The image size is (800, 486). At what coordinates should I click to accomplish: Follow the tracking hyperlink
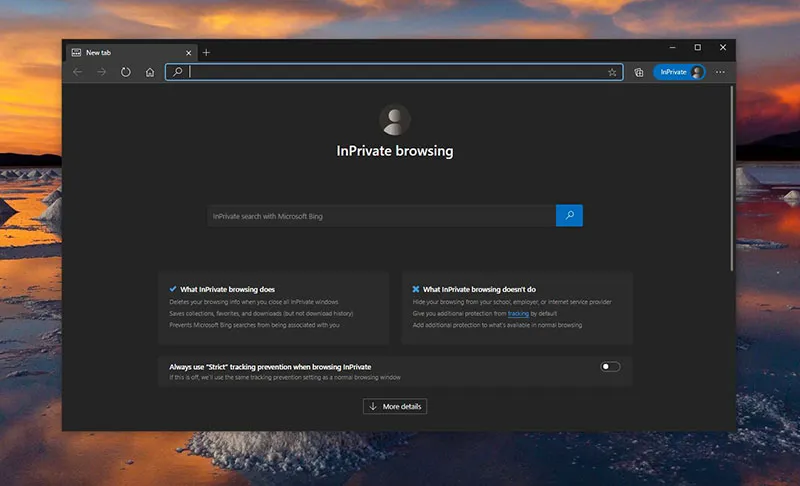point(518,313)
